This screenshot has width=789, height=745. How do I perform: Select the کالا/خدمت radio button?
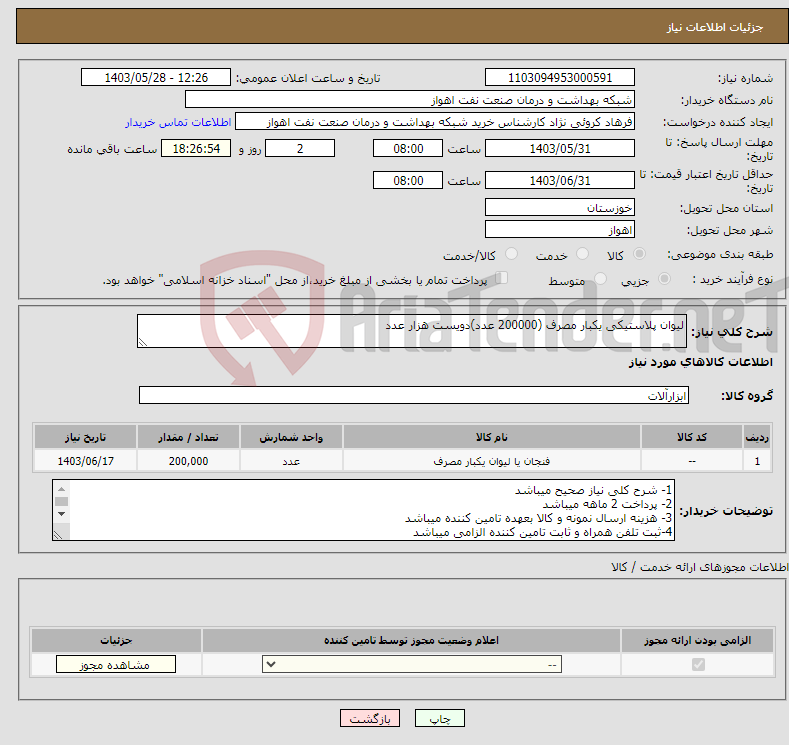511,254
